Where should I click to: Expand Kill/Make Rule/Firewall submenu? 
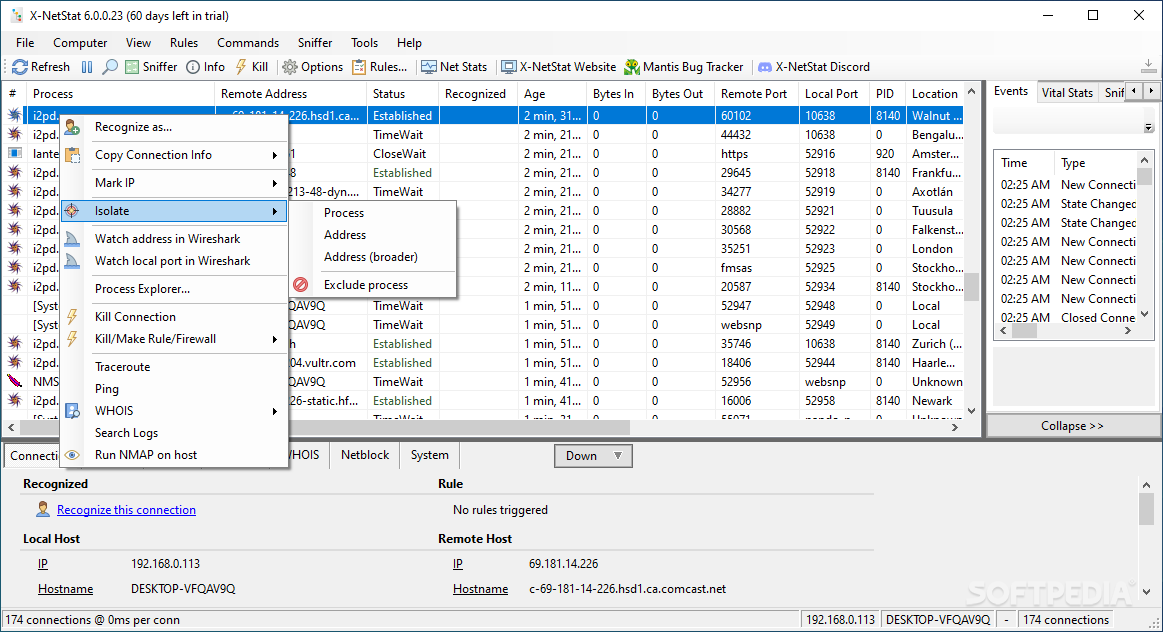coord(274,339)
